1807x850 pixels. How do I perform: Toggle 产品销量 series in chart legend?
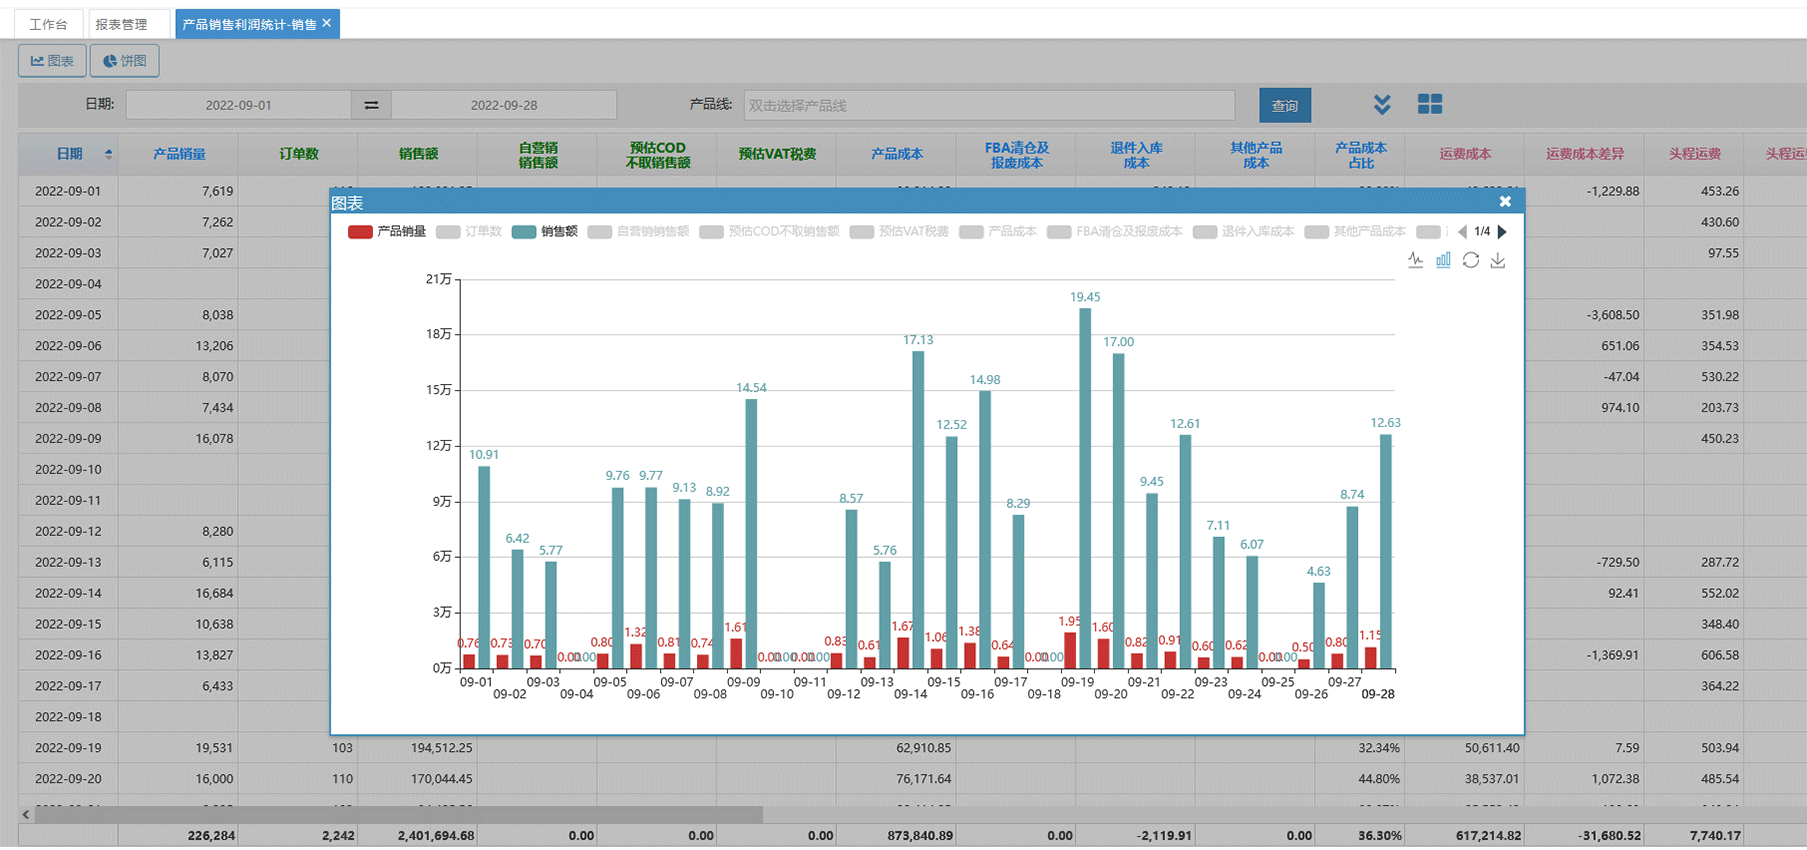387,232
